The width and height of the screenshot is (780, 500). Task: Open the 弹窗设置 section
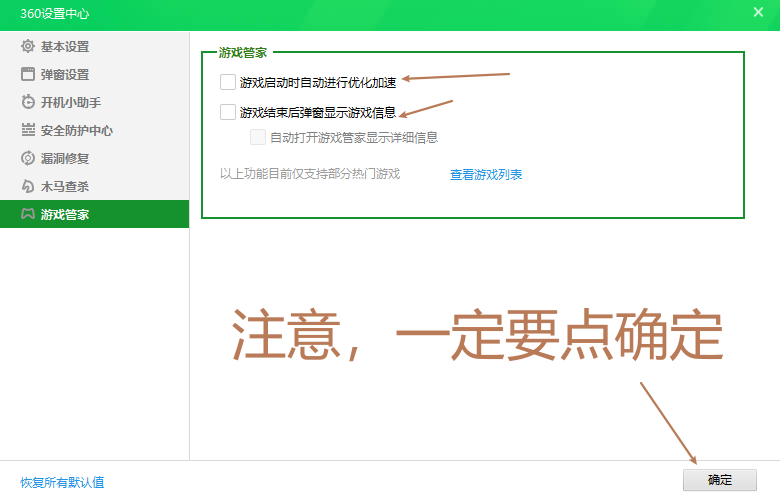tap(95, 74)
